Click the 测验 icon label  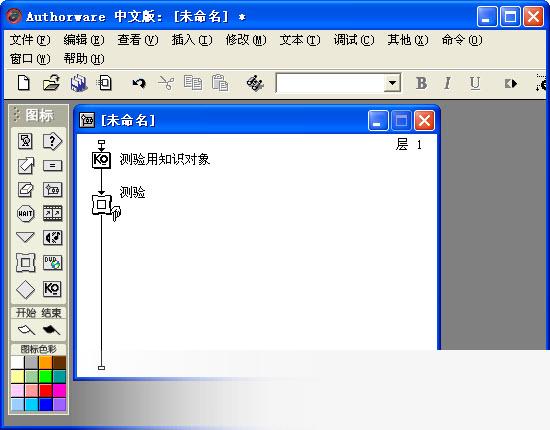pos(132,192)
